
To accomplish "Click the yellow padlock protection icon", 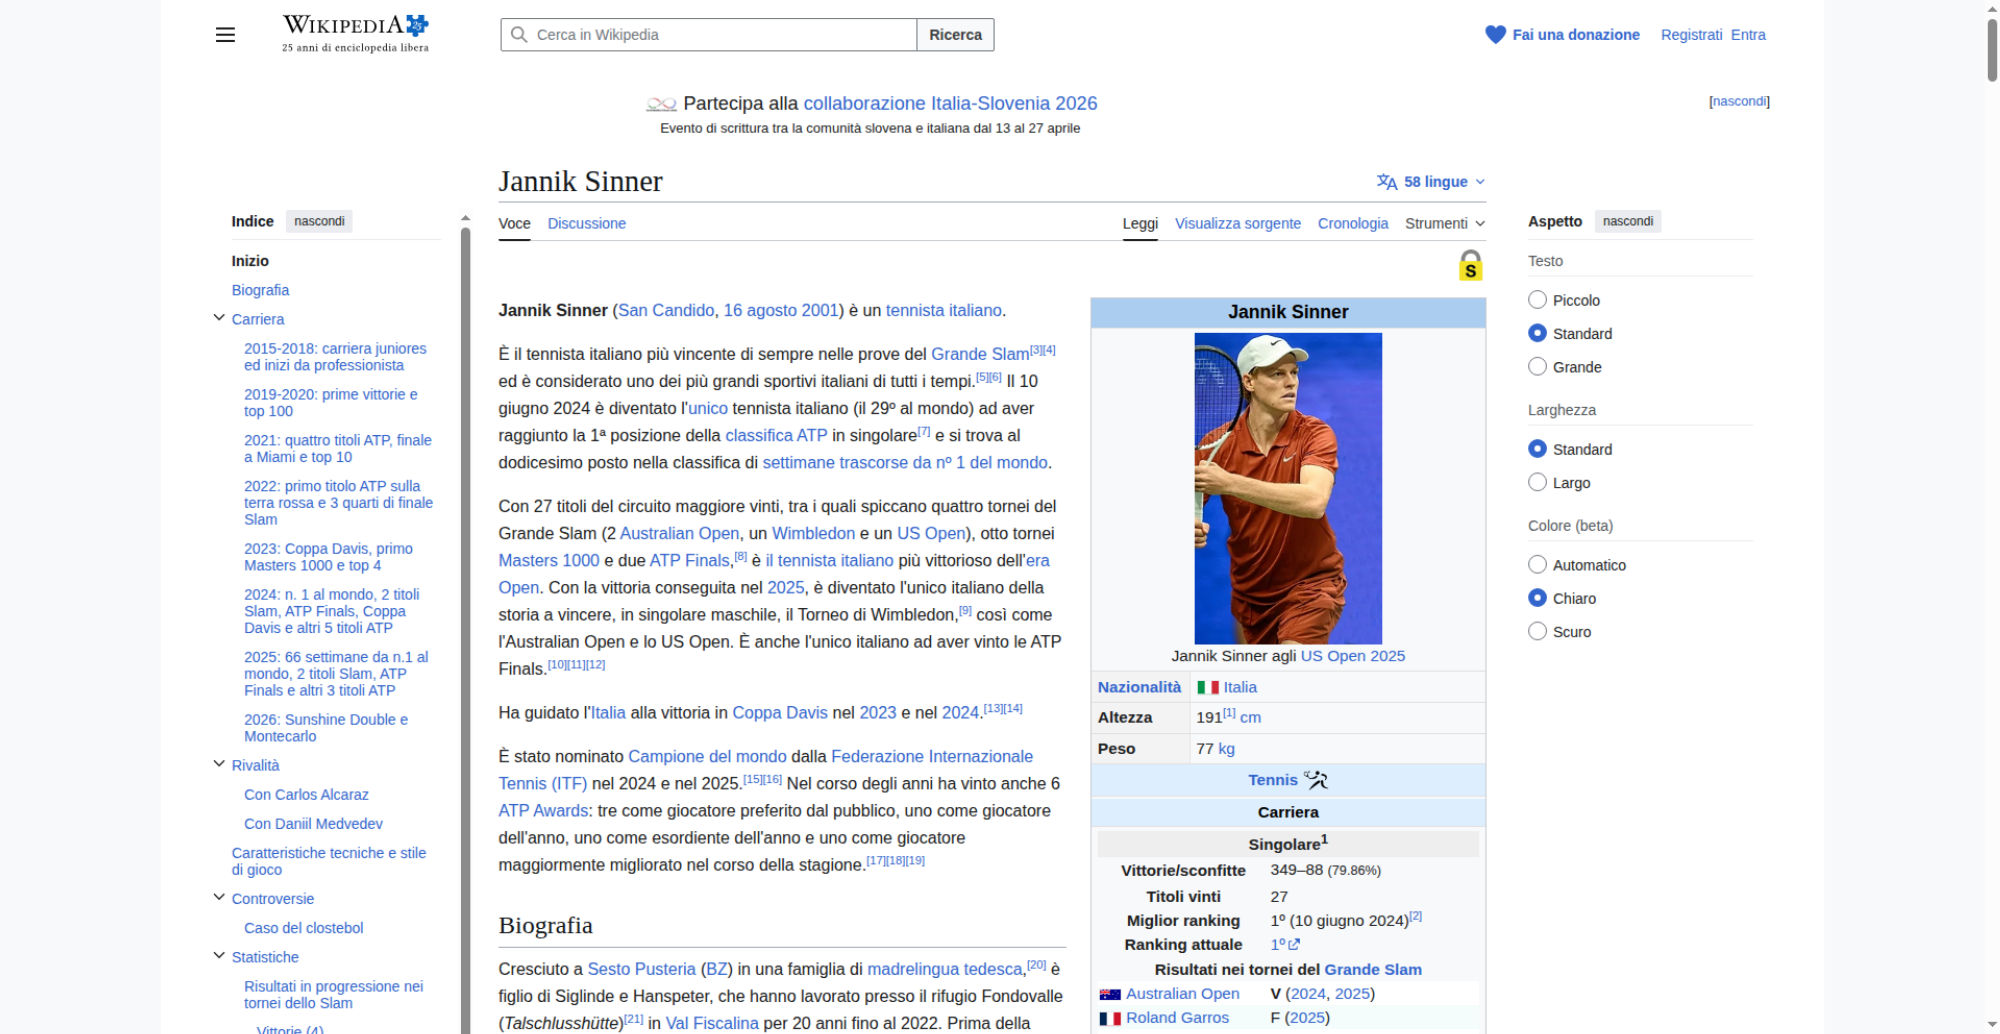I will click(1470, 266).
